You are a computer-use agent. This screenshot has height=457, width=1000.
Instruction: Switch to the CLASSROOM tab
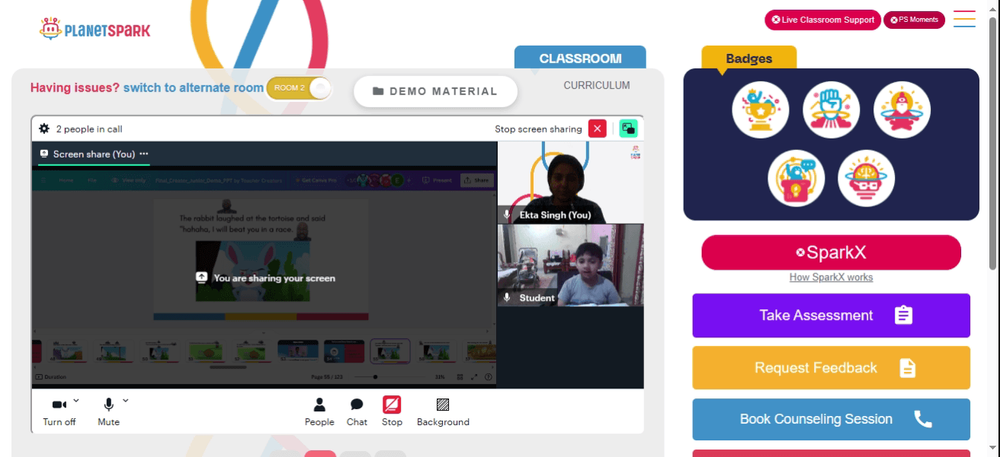tap(580, 58)
